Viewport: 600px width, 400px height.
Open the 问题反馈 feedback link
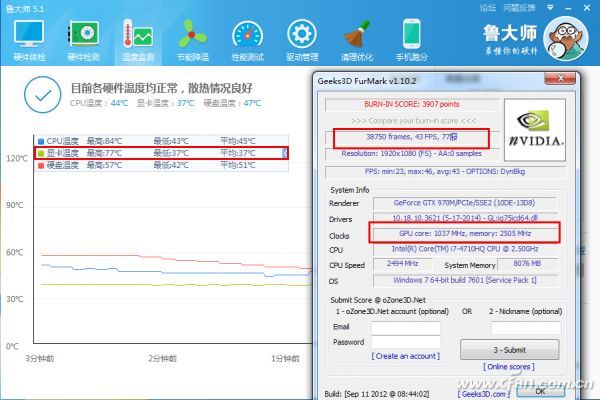coord(519,8)
